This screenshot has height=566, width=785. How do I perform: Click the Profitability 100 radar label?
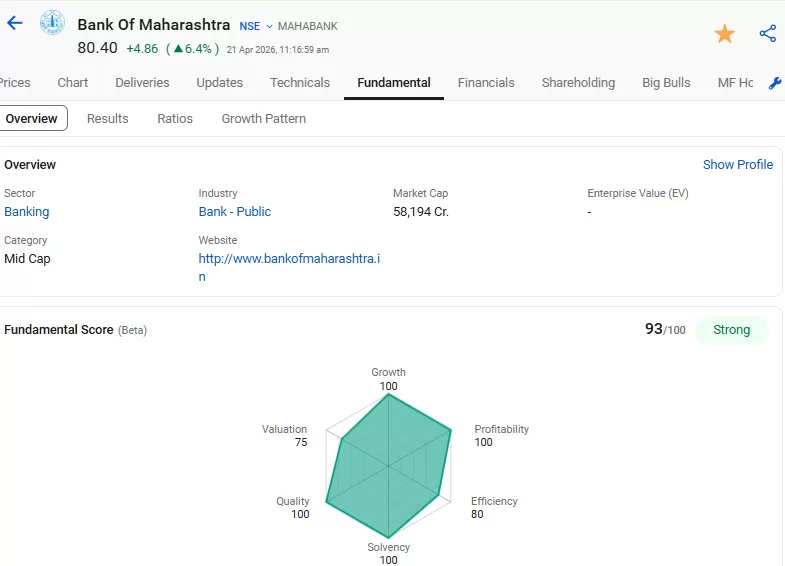click(501, 435)
